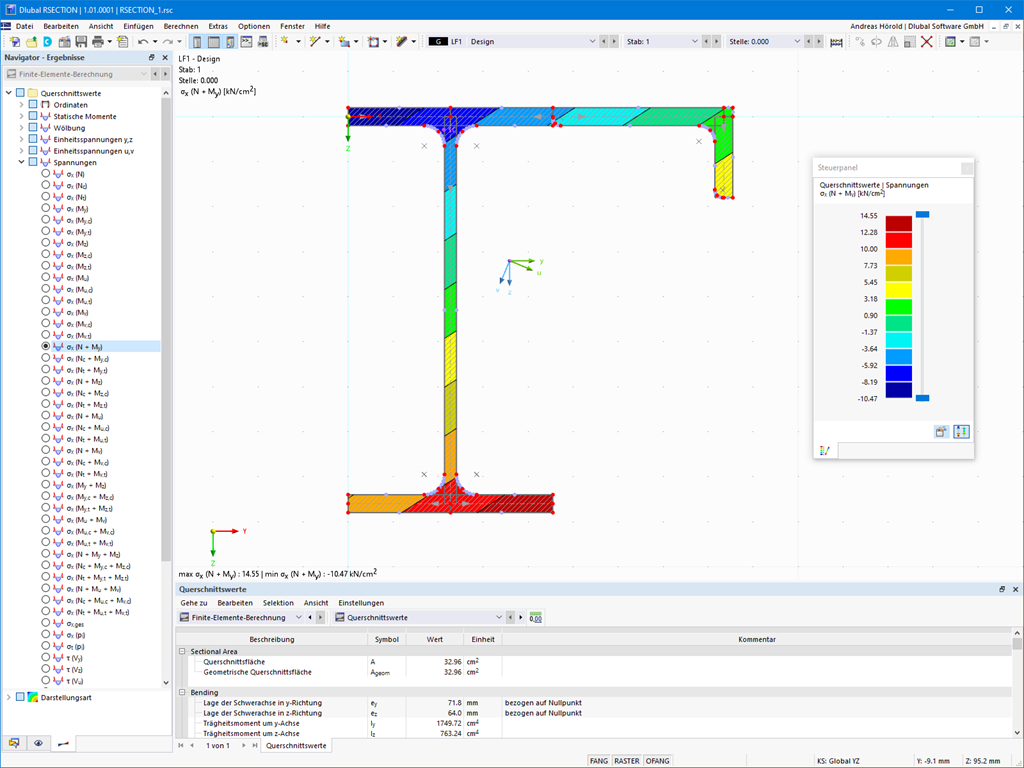The width and height of the screenshot is (1024, 768).
Task: Open a file with the folder icon
Action: (x=31, y=42)
